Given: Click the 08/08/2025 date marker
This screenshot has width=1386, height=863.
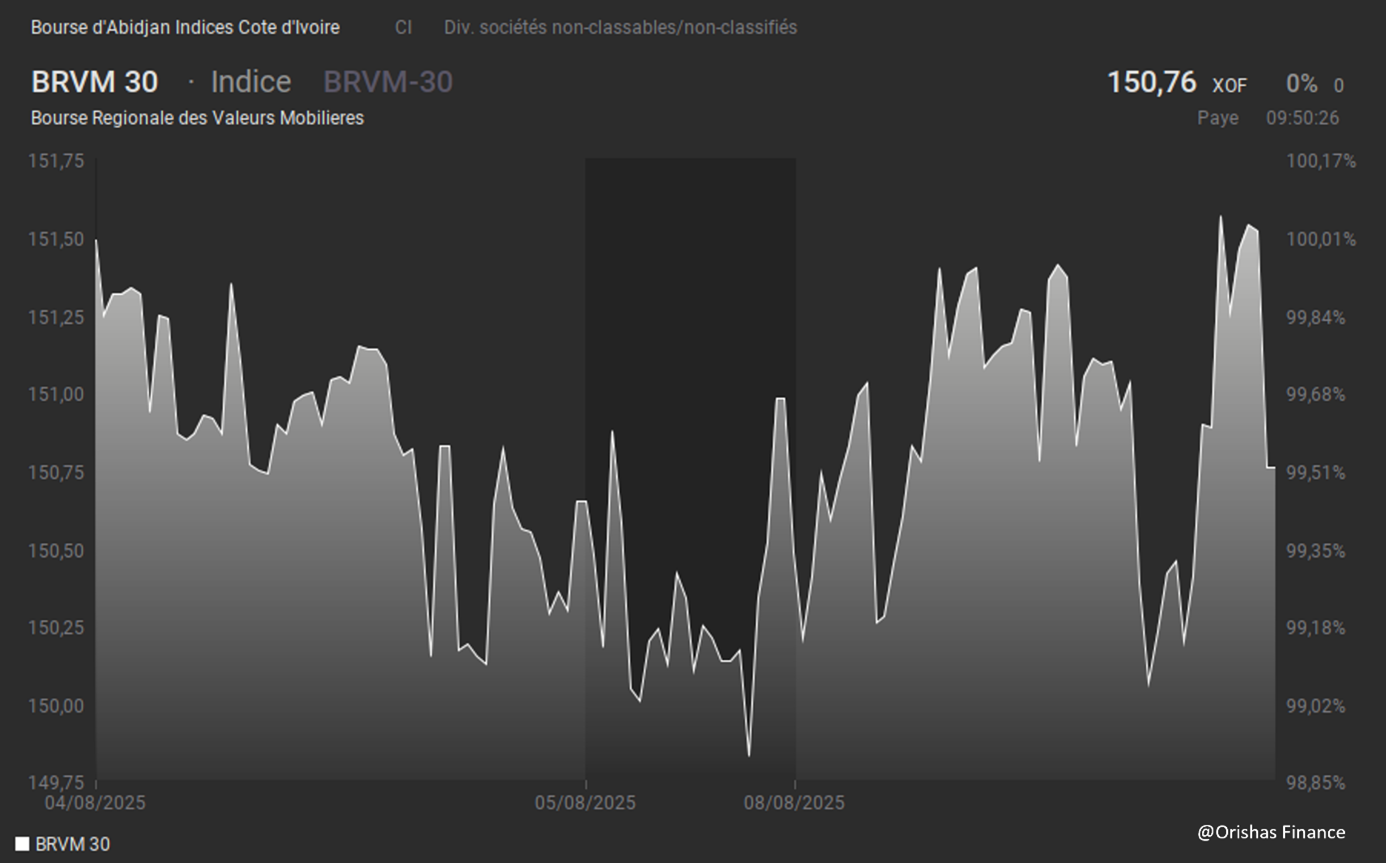Looking at the screenshot, I should point(795,802).
